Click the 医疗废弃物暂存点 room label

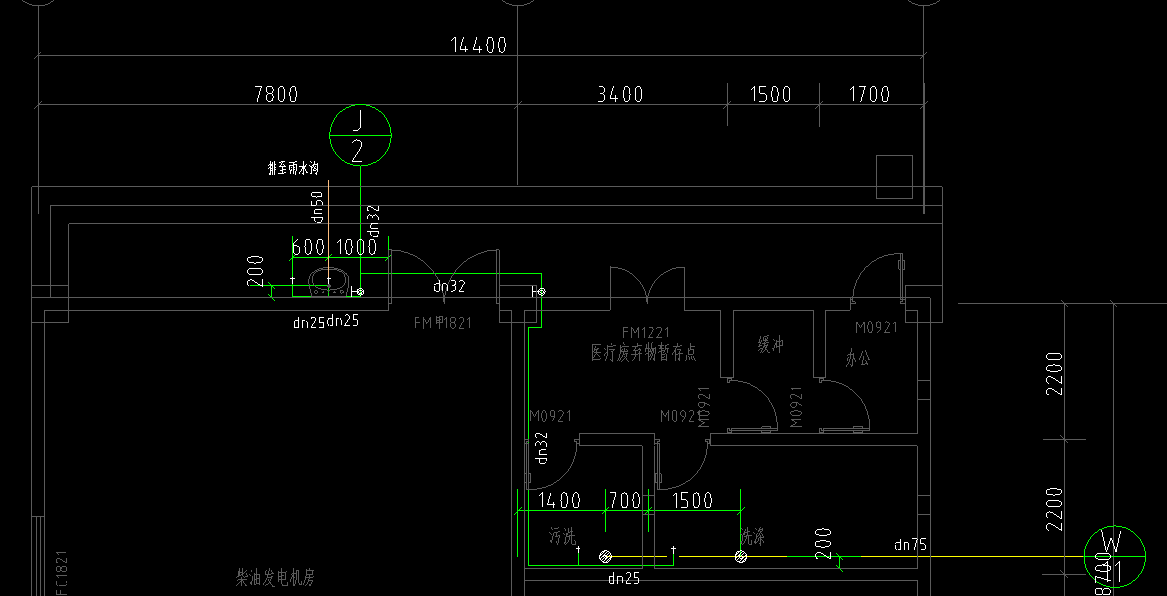644,353
